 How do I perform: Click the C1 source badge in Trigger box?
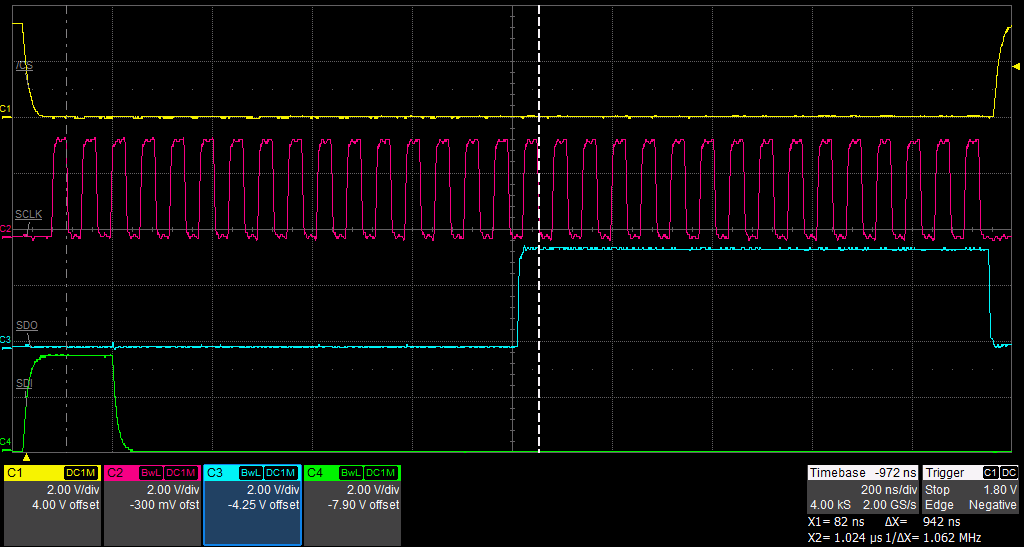coord(991,473)
